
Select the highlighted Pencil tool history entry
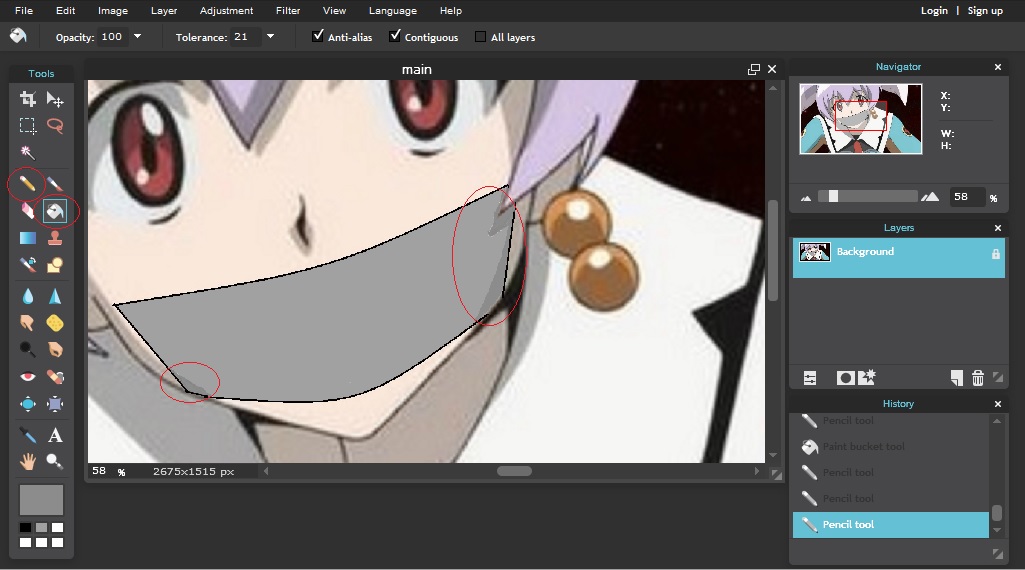pyautogui.click(x=890, y=524)
